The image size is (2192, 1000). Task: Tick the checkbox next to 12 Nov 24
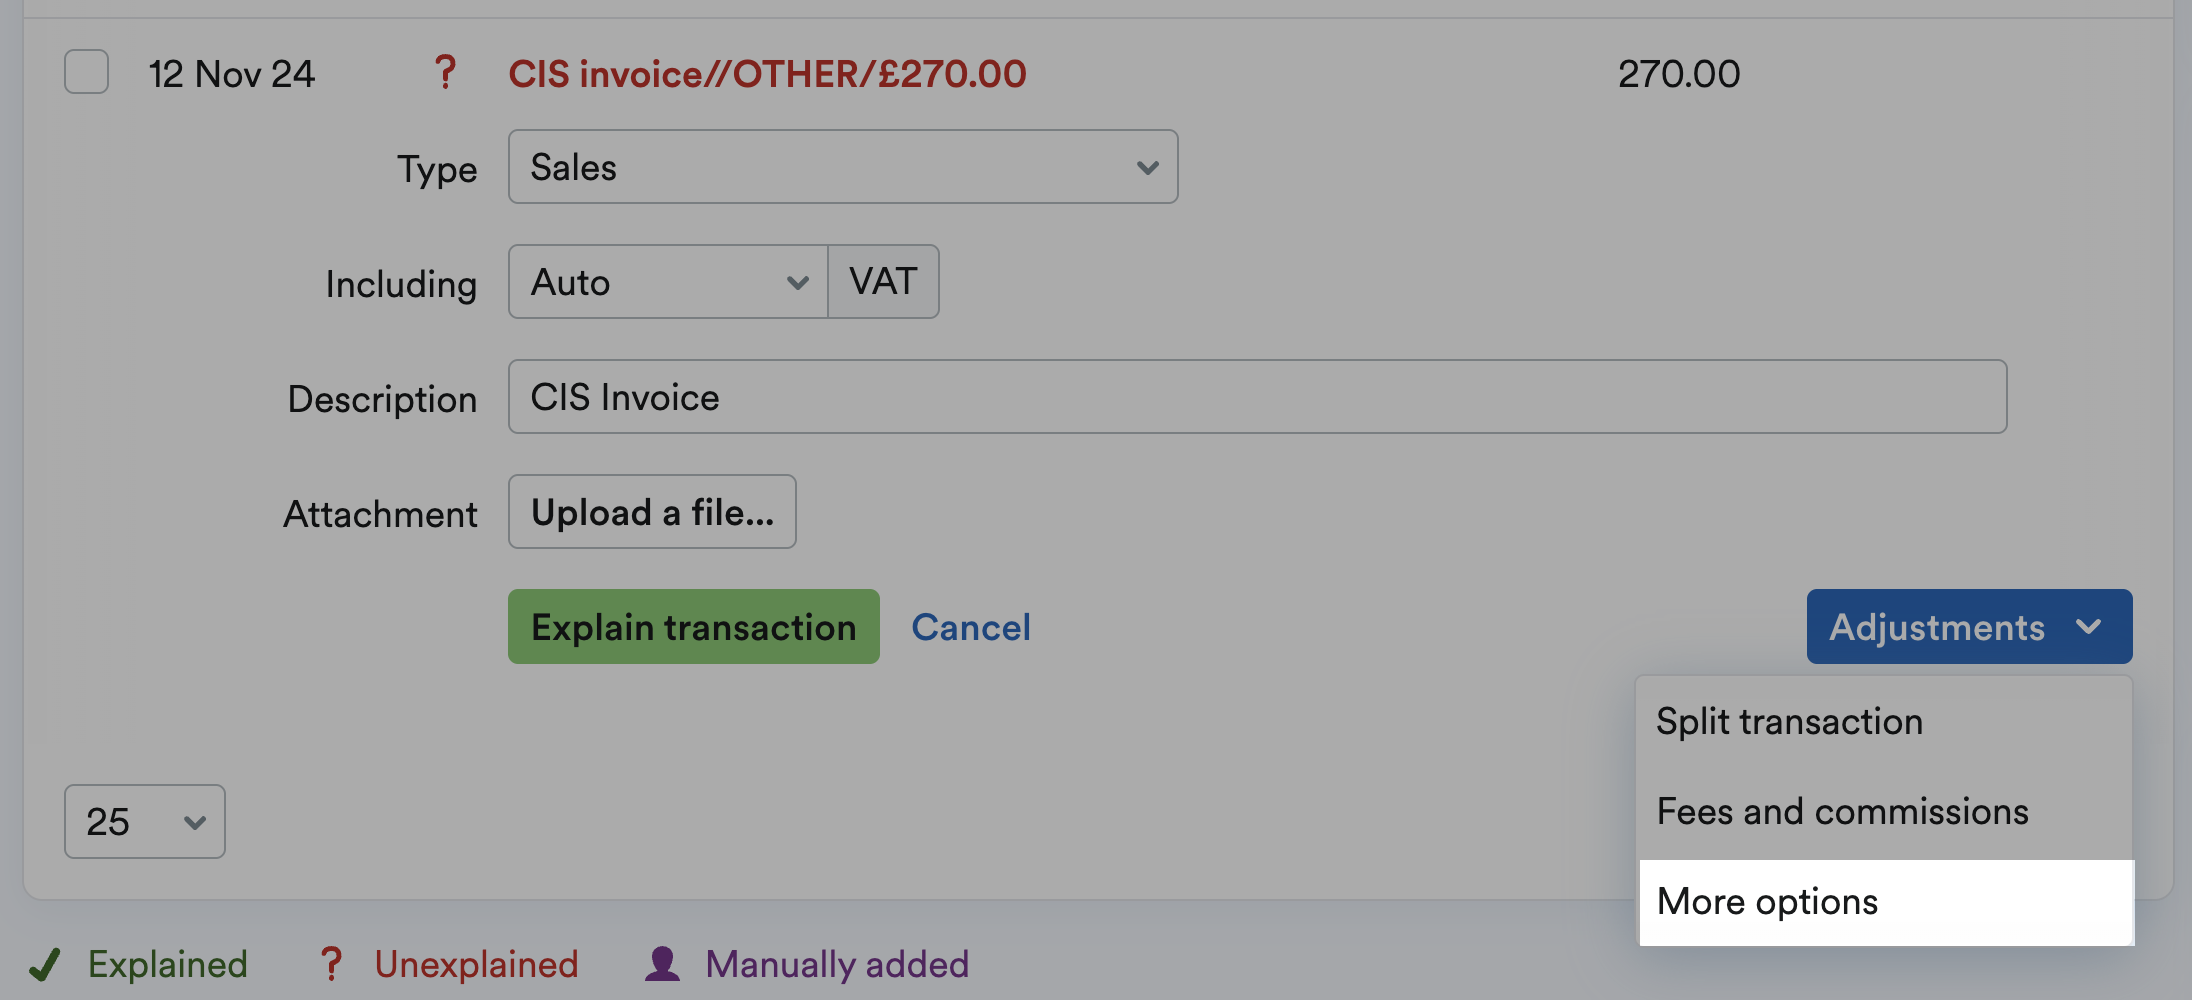click(x=86, y=71)
